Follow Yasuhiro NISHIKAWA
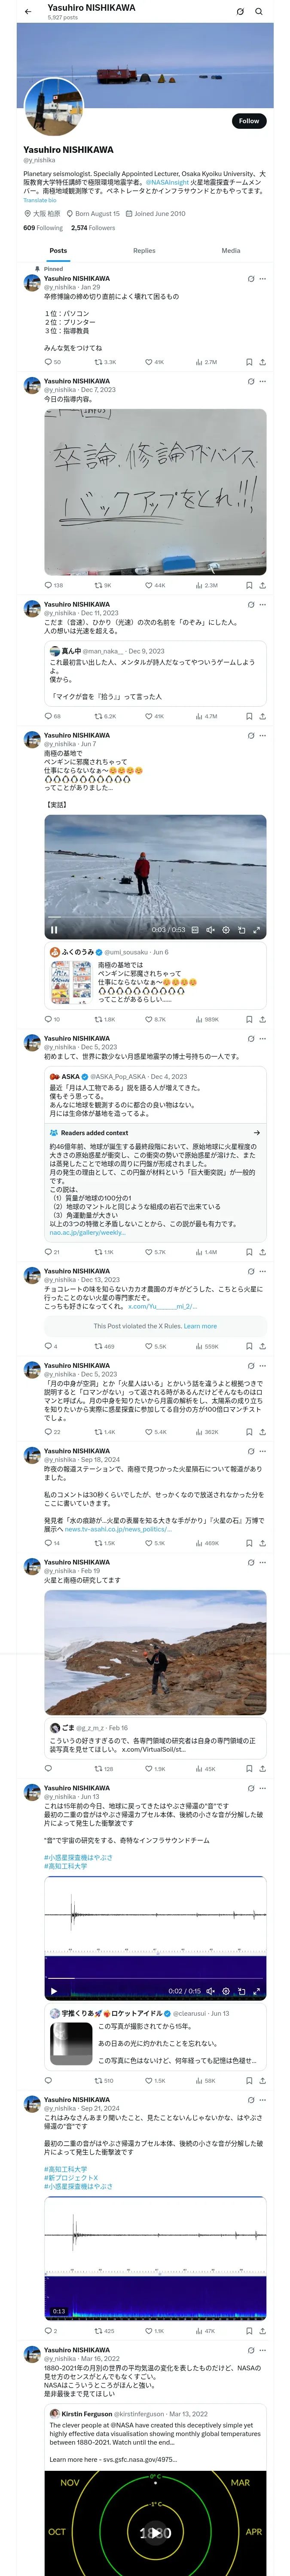This screenshot has width=290, height=2576. 248,121
